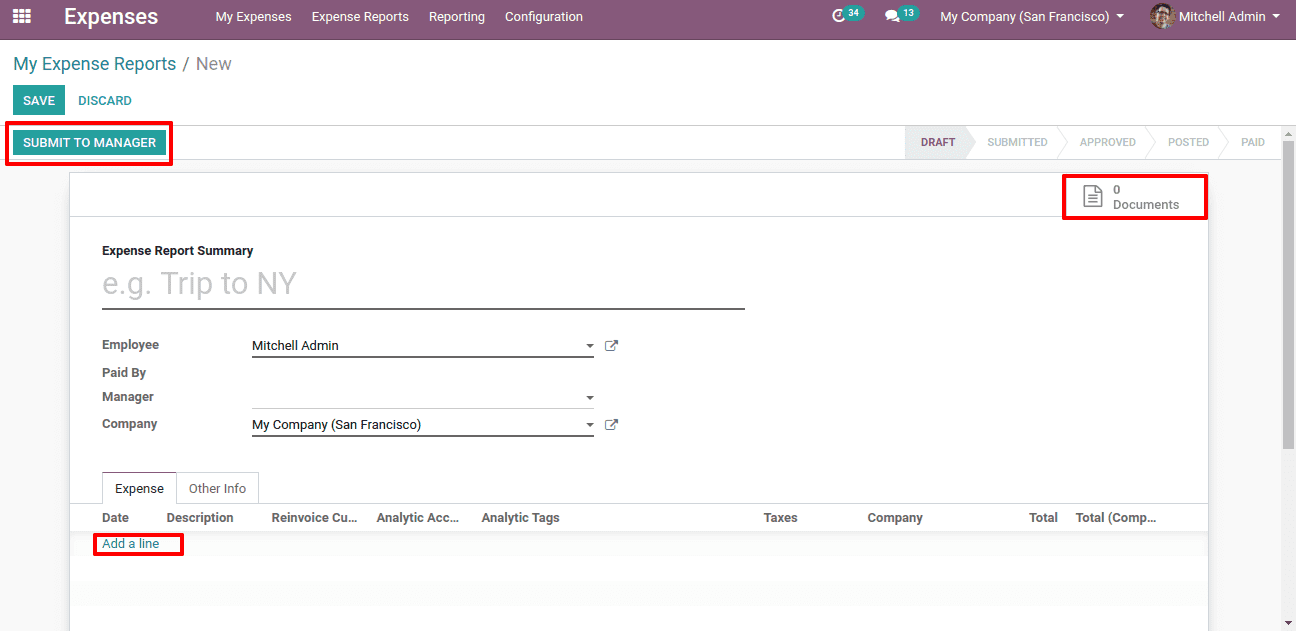Click the Documents smart button

click(x=1135, y=197)
